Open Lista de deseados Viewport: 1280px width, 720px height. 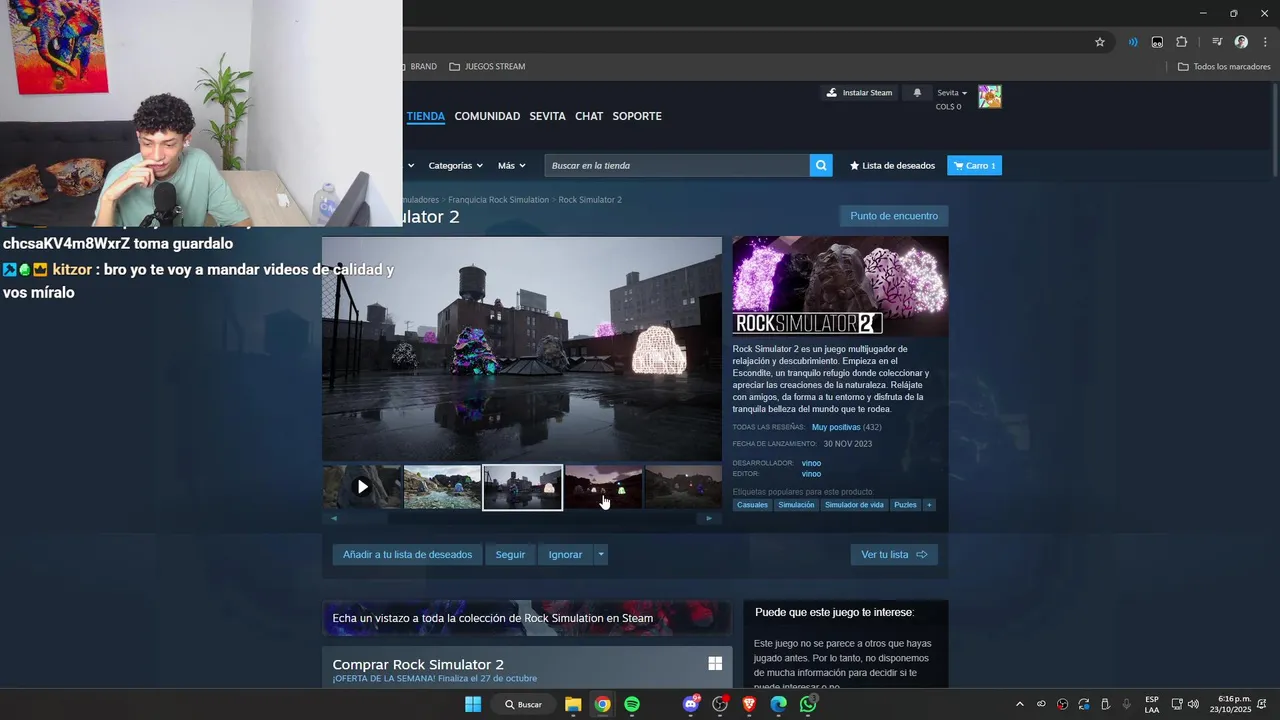[x=892, y=165]
